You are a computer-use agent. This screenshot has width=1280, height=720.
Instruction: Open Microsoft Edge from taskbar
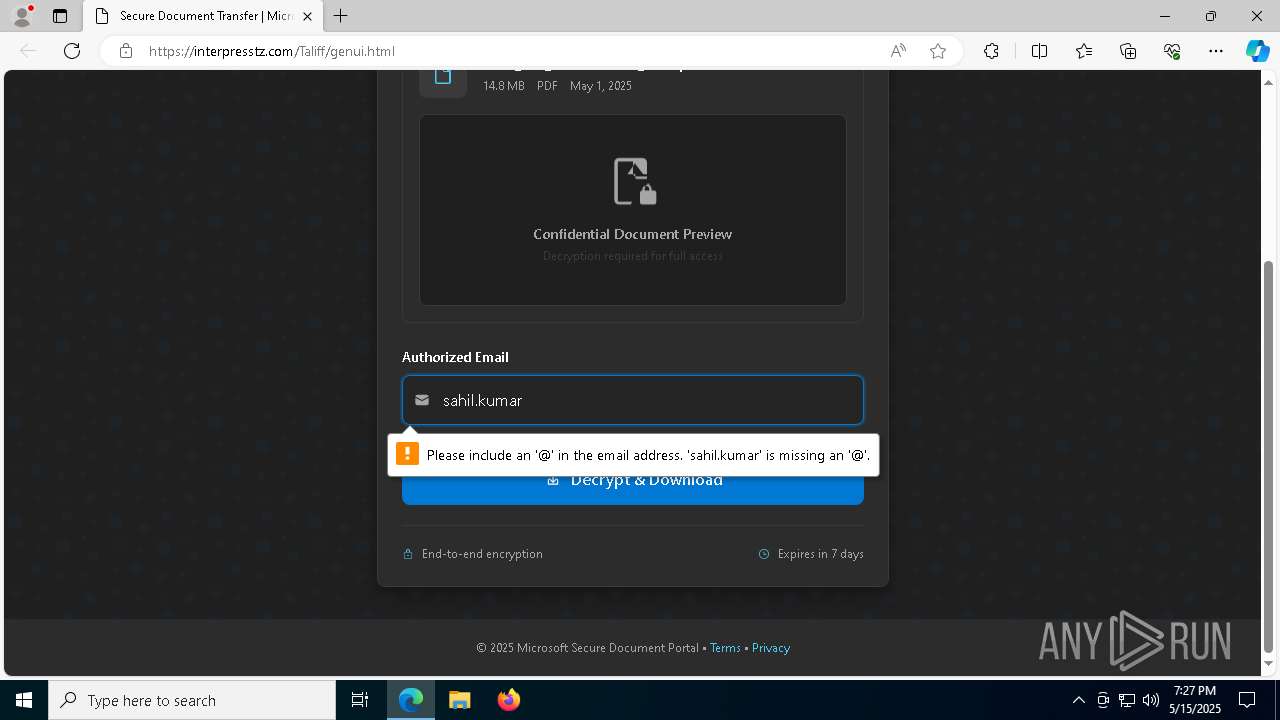tap(411, 700)
